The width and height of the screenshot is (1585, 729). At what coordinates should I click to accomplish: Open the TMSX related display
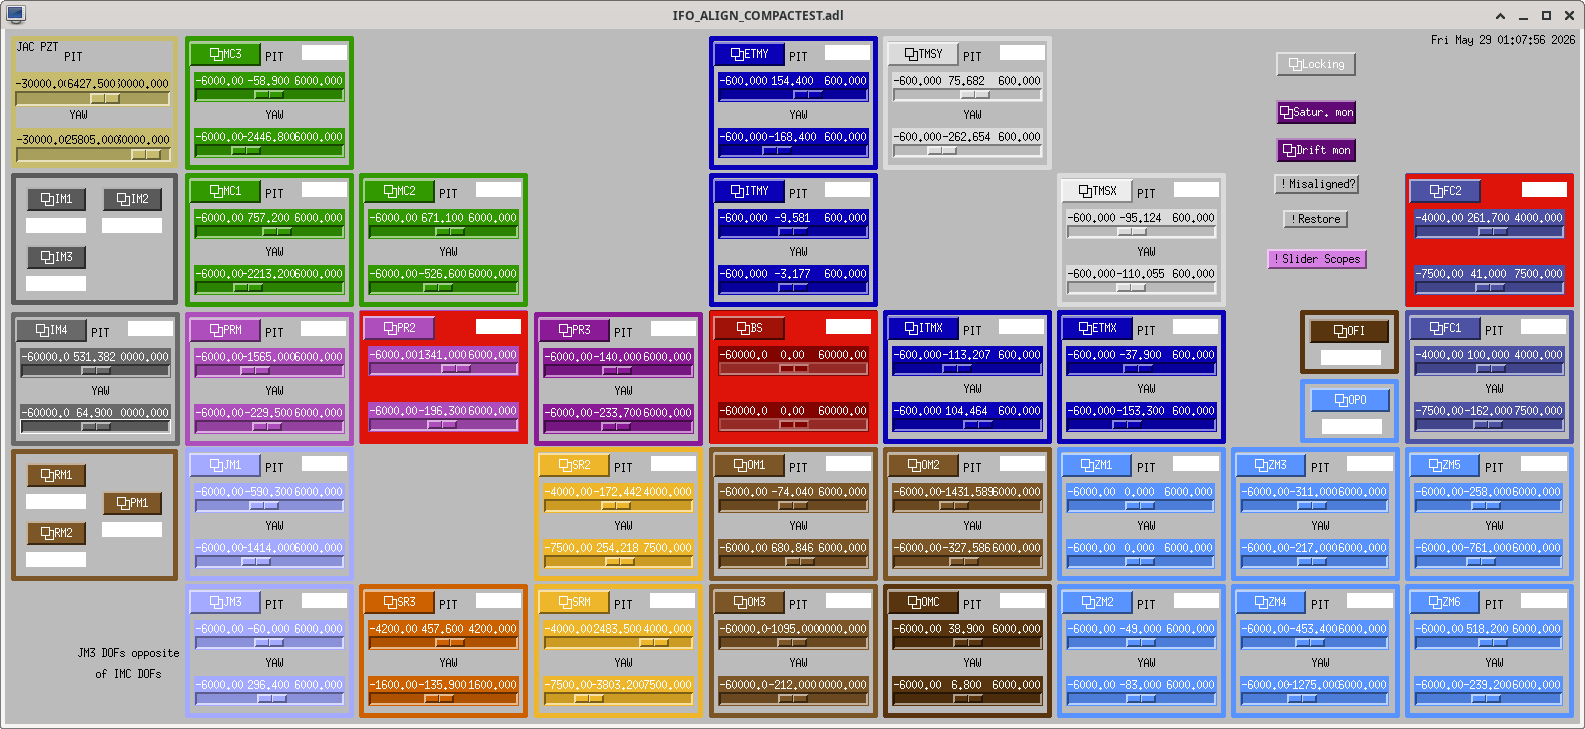click(1097, 191)
